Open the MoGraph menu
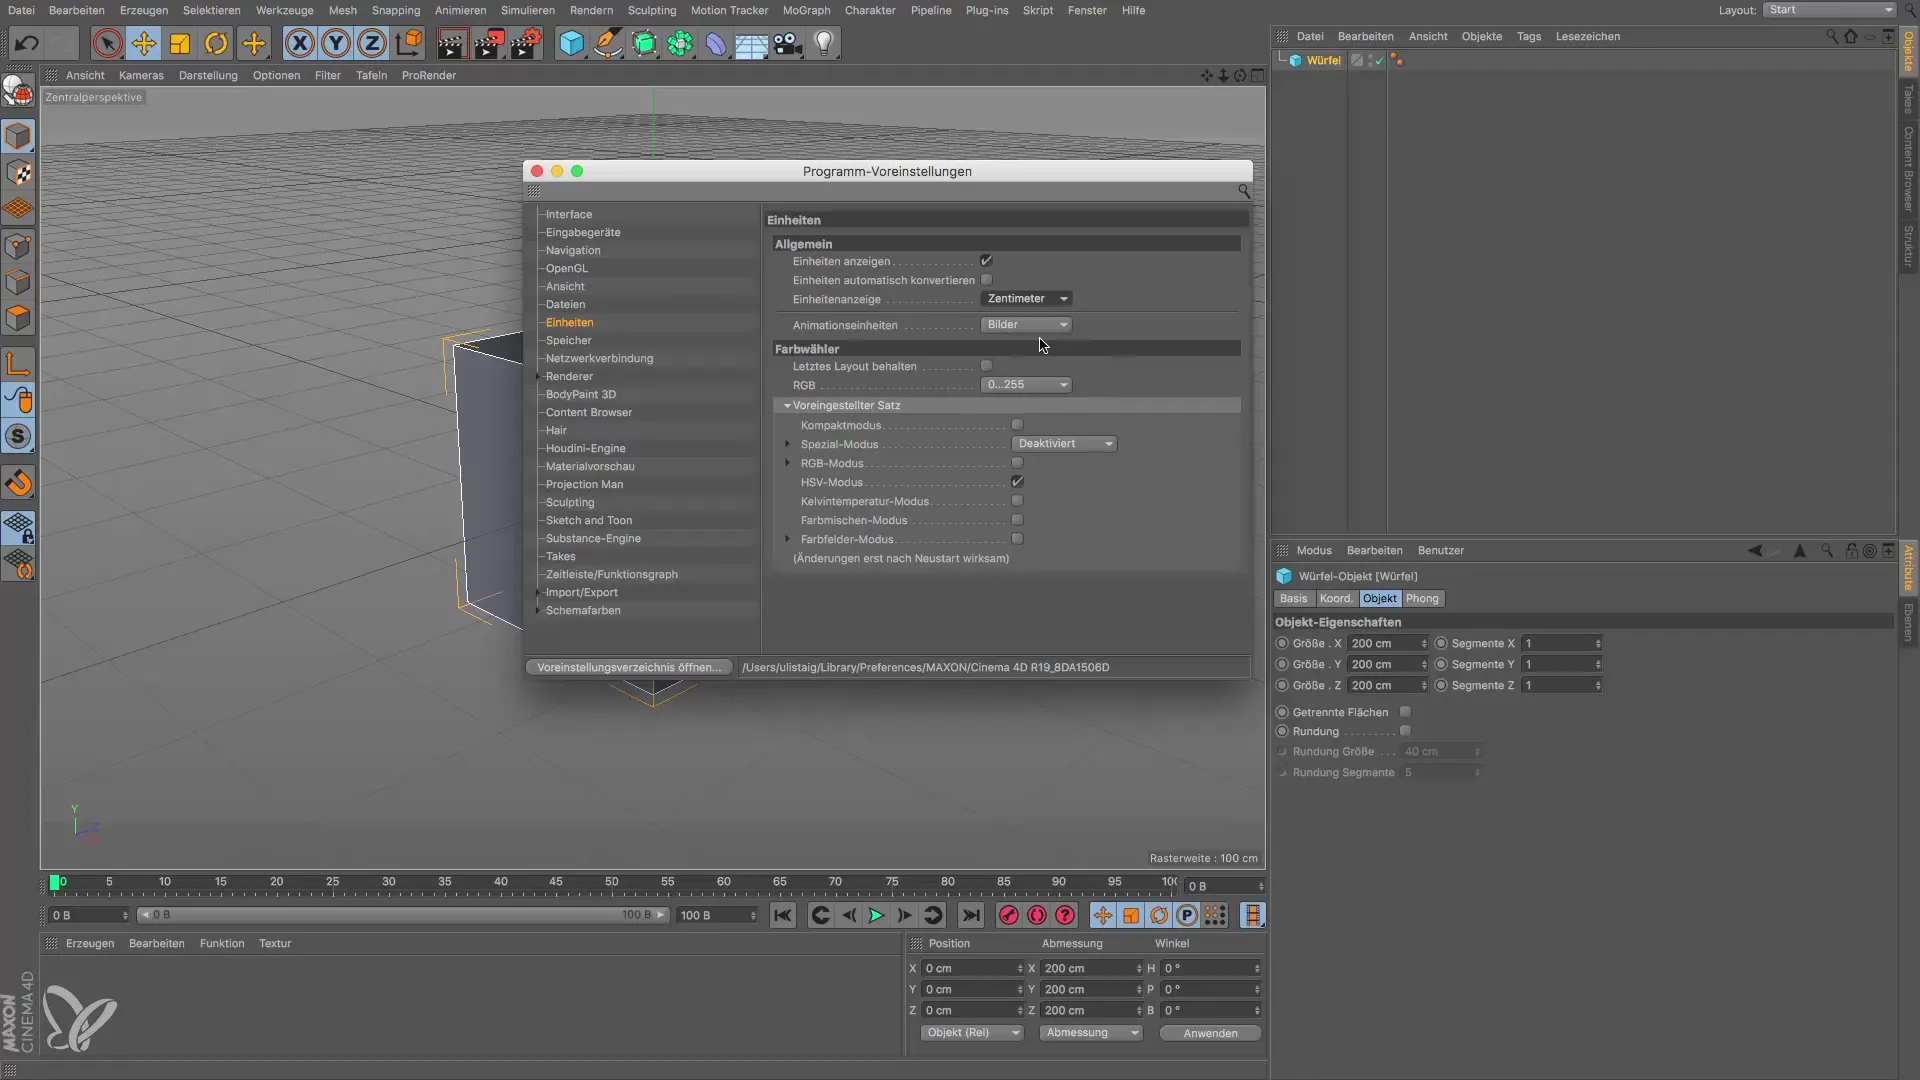 (806, 10)
